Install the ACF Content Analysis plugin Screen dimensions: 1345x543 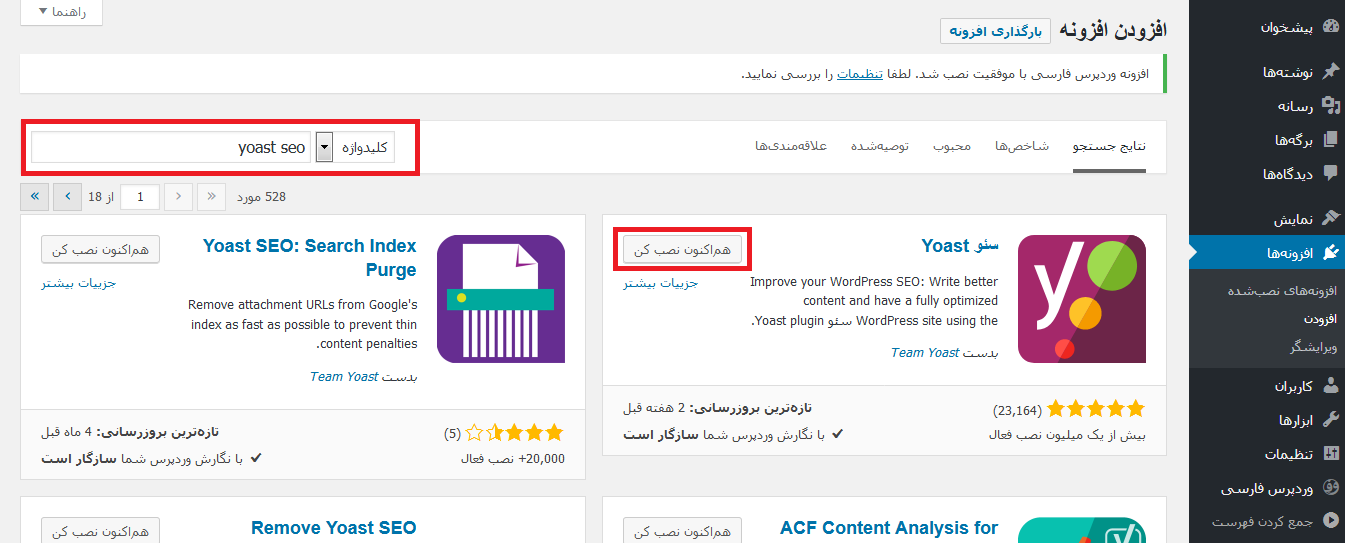click(x=683, y=531)
